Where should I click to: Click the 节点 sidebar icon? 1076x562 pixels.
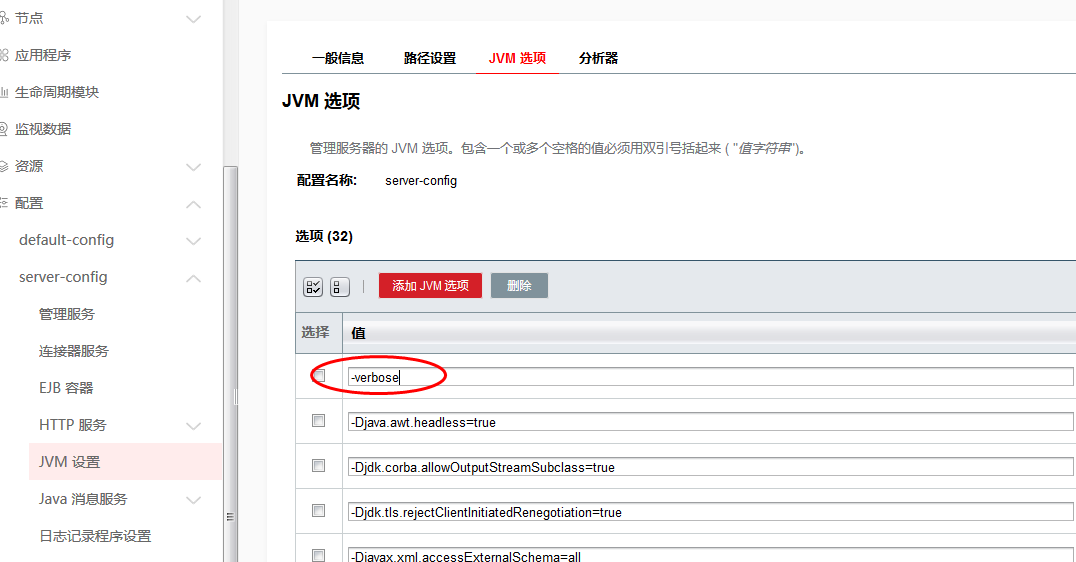point(4,18)
